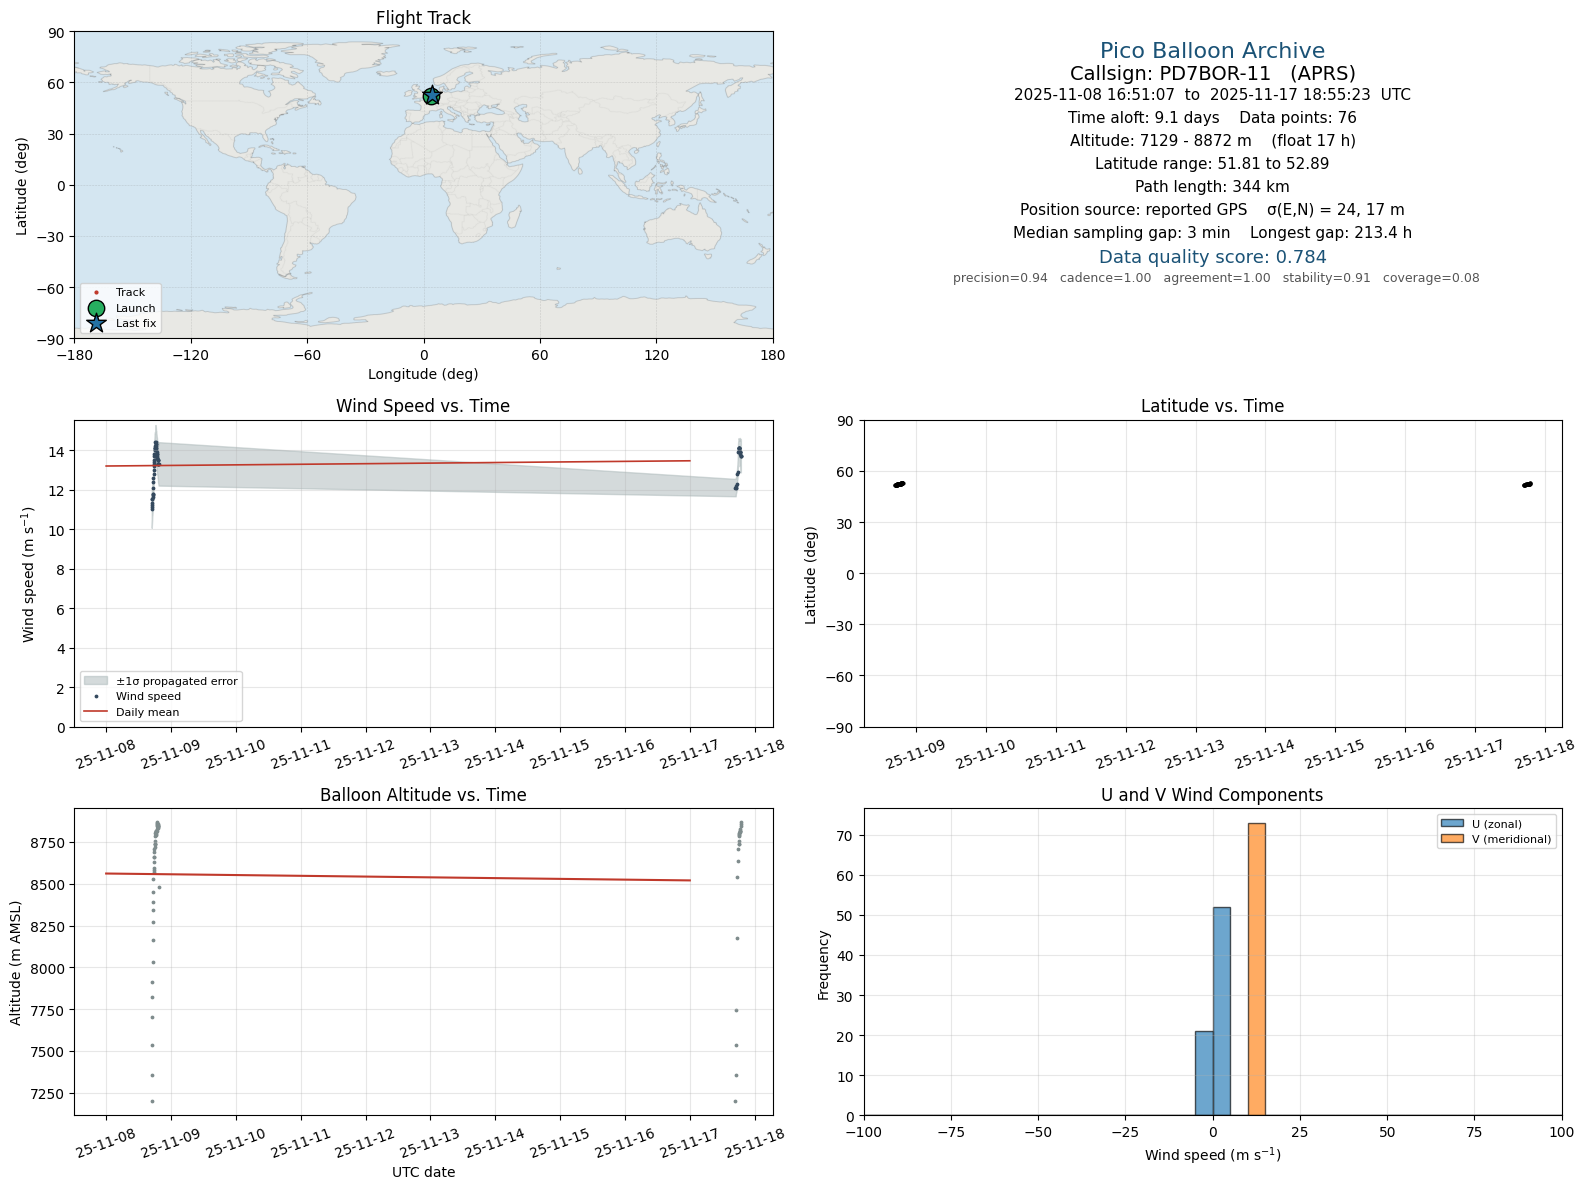Click the "Wind speed (m s⁻¹)" x-axis label under the histogram
The width and height of the screenshot is (1586, 1189).
pyautogui.click(x=1212, y=1155)
